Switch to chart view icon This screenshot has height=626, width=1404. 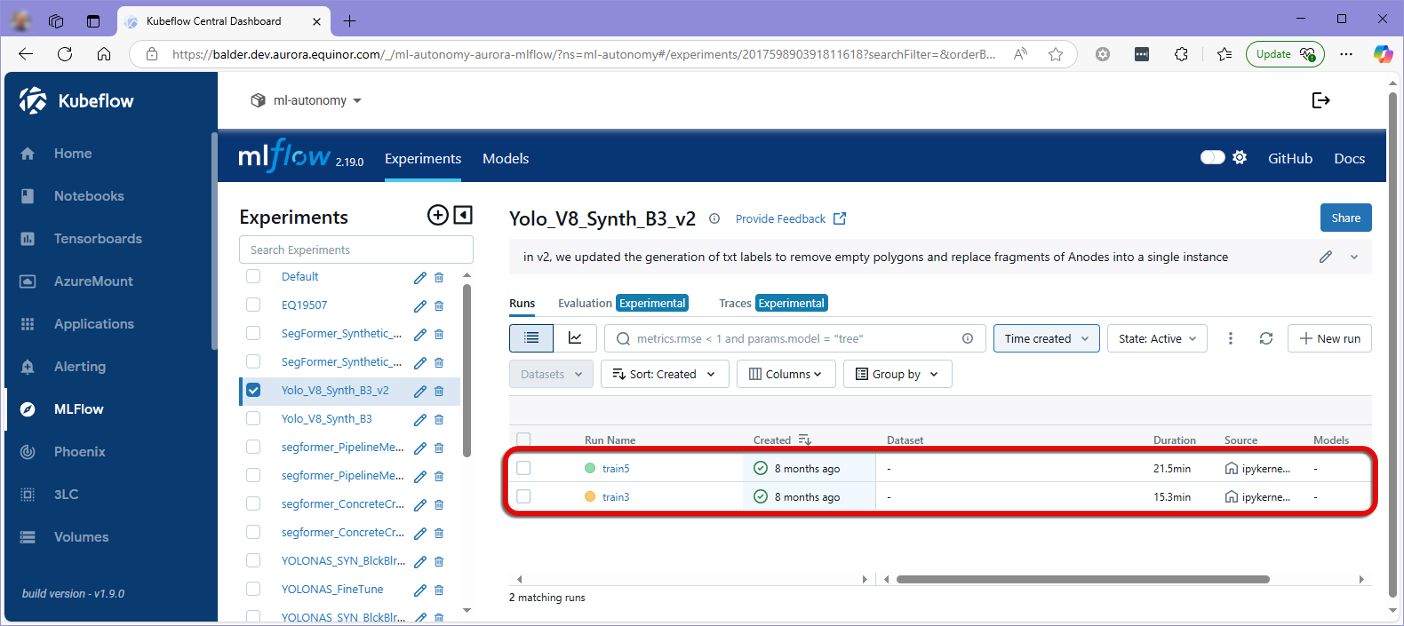(575, 339)
